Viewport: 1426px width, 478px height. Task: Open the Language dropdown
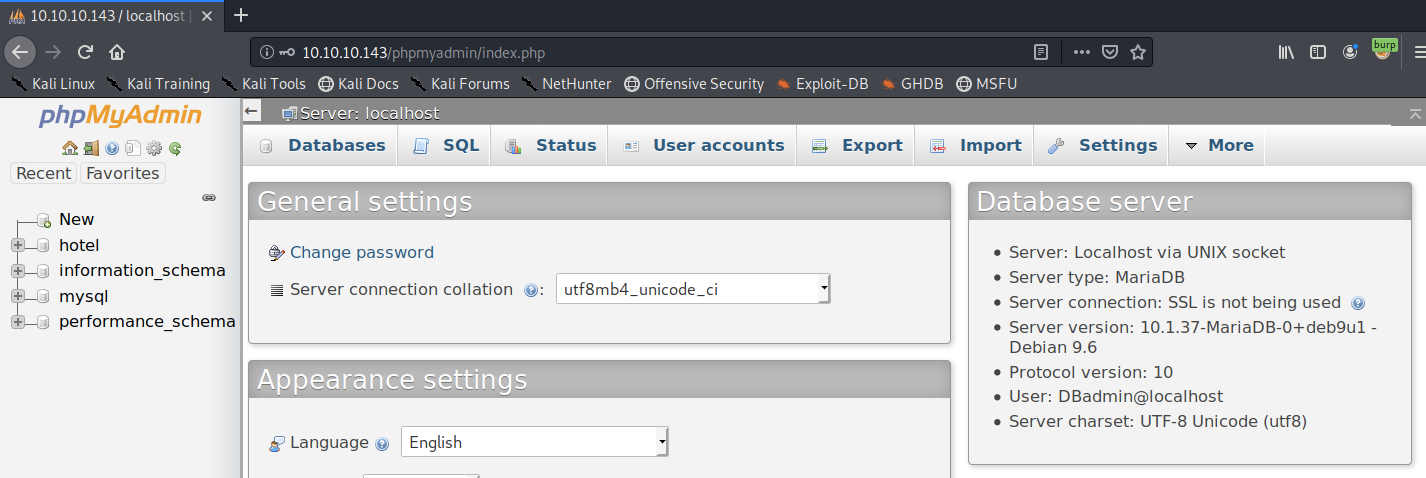point(534,442)
